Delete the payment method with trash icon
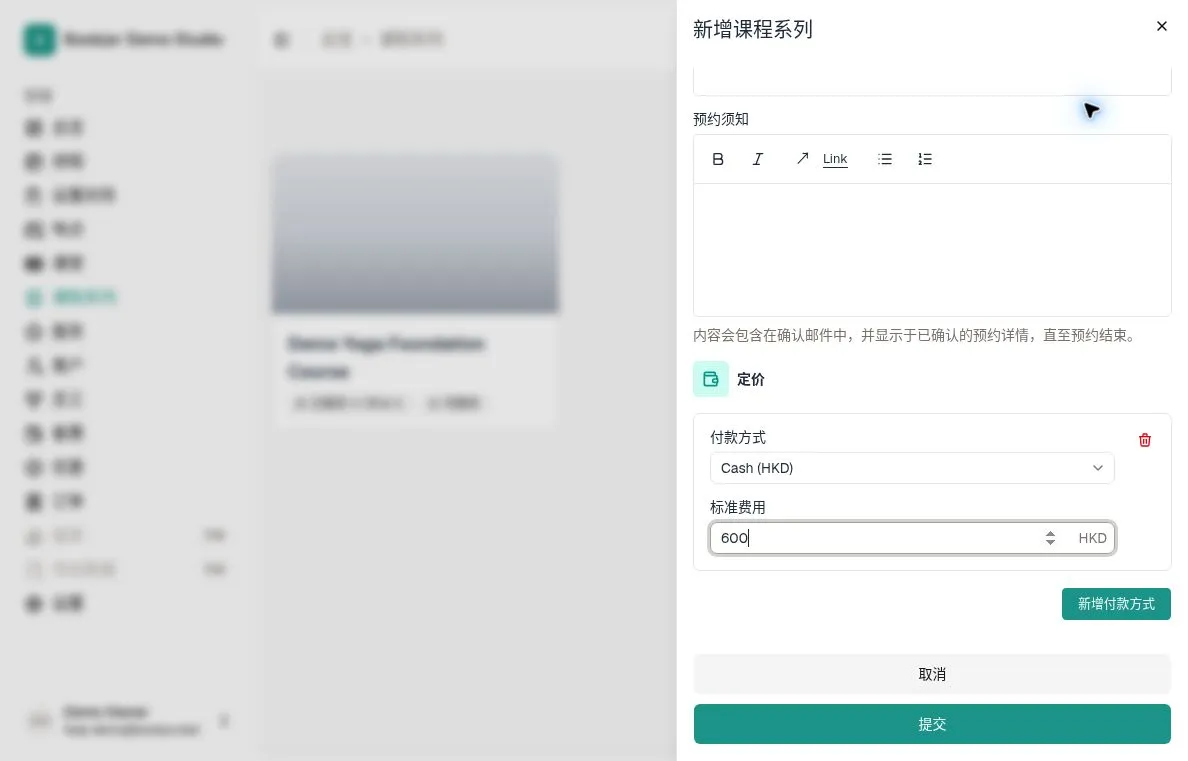The image size is (1188, 761). 1144,440
